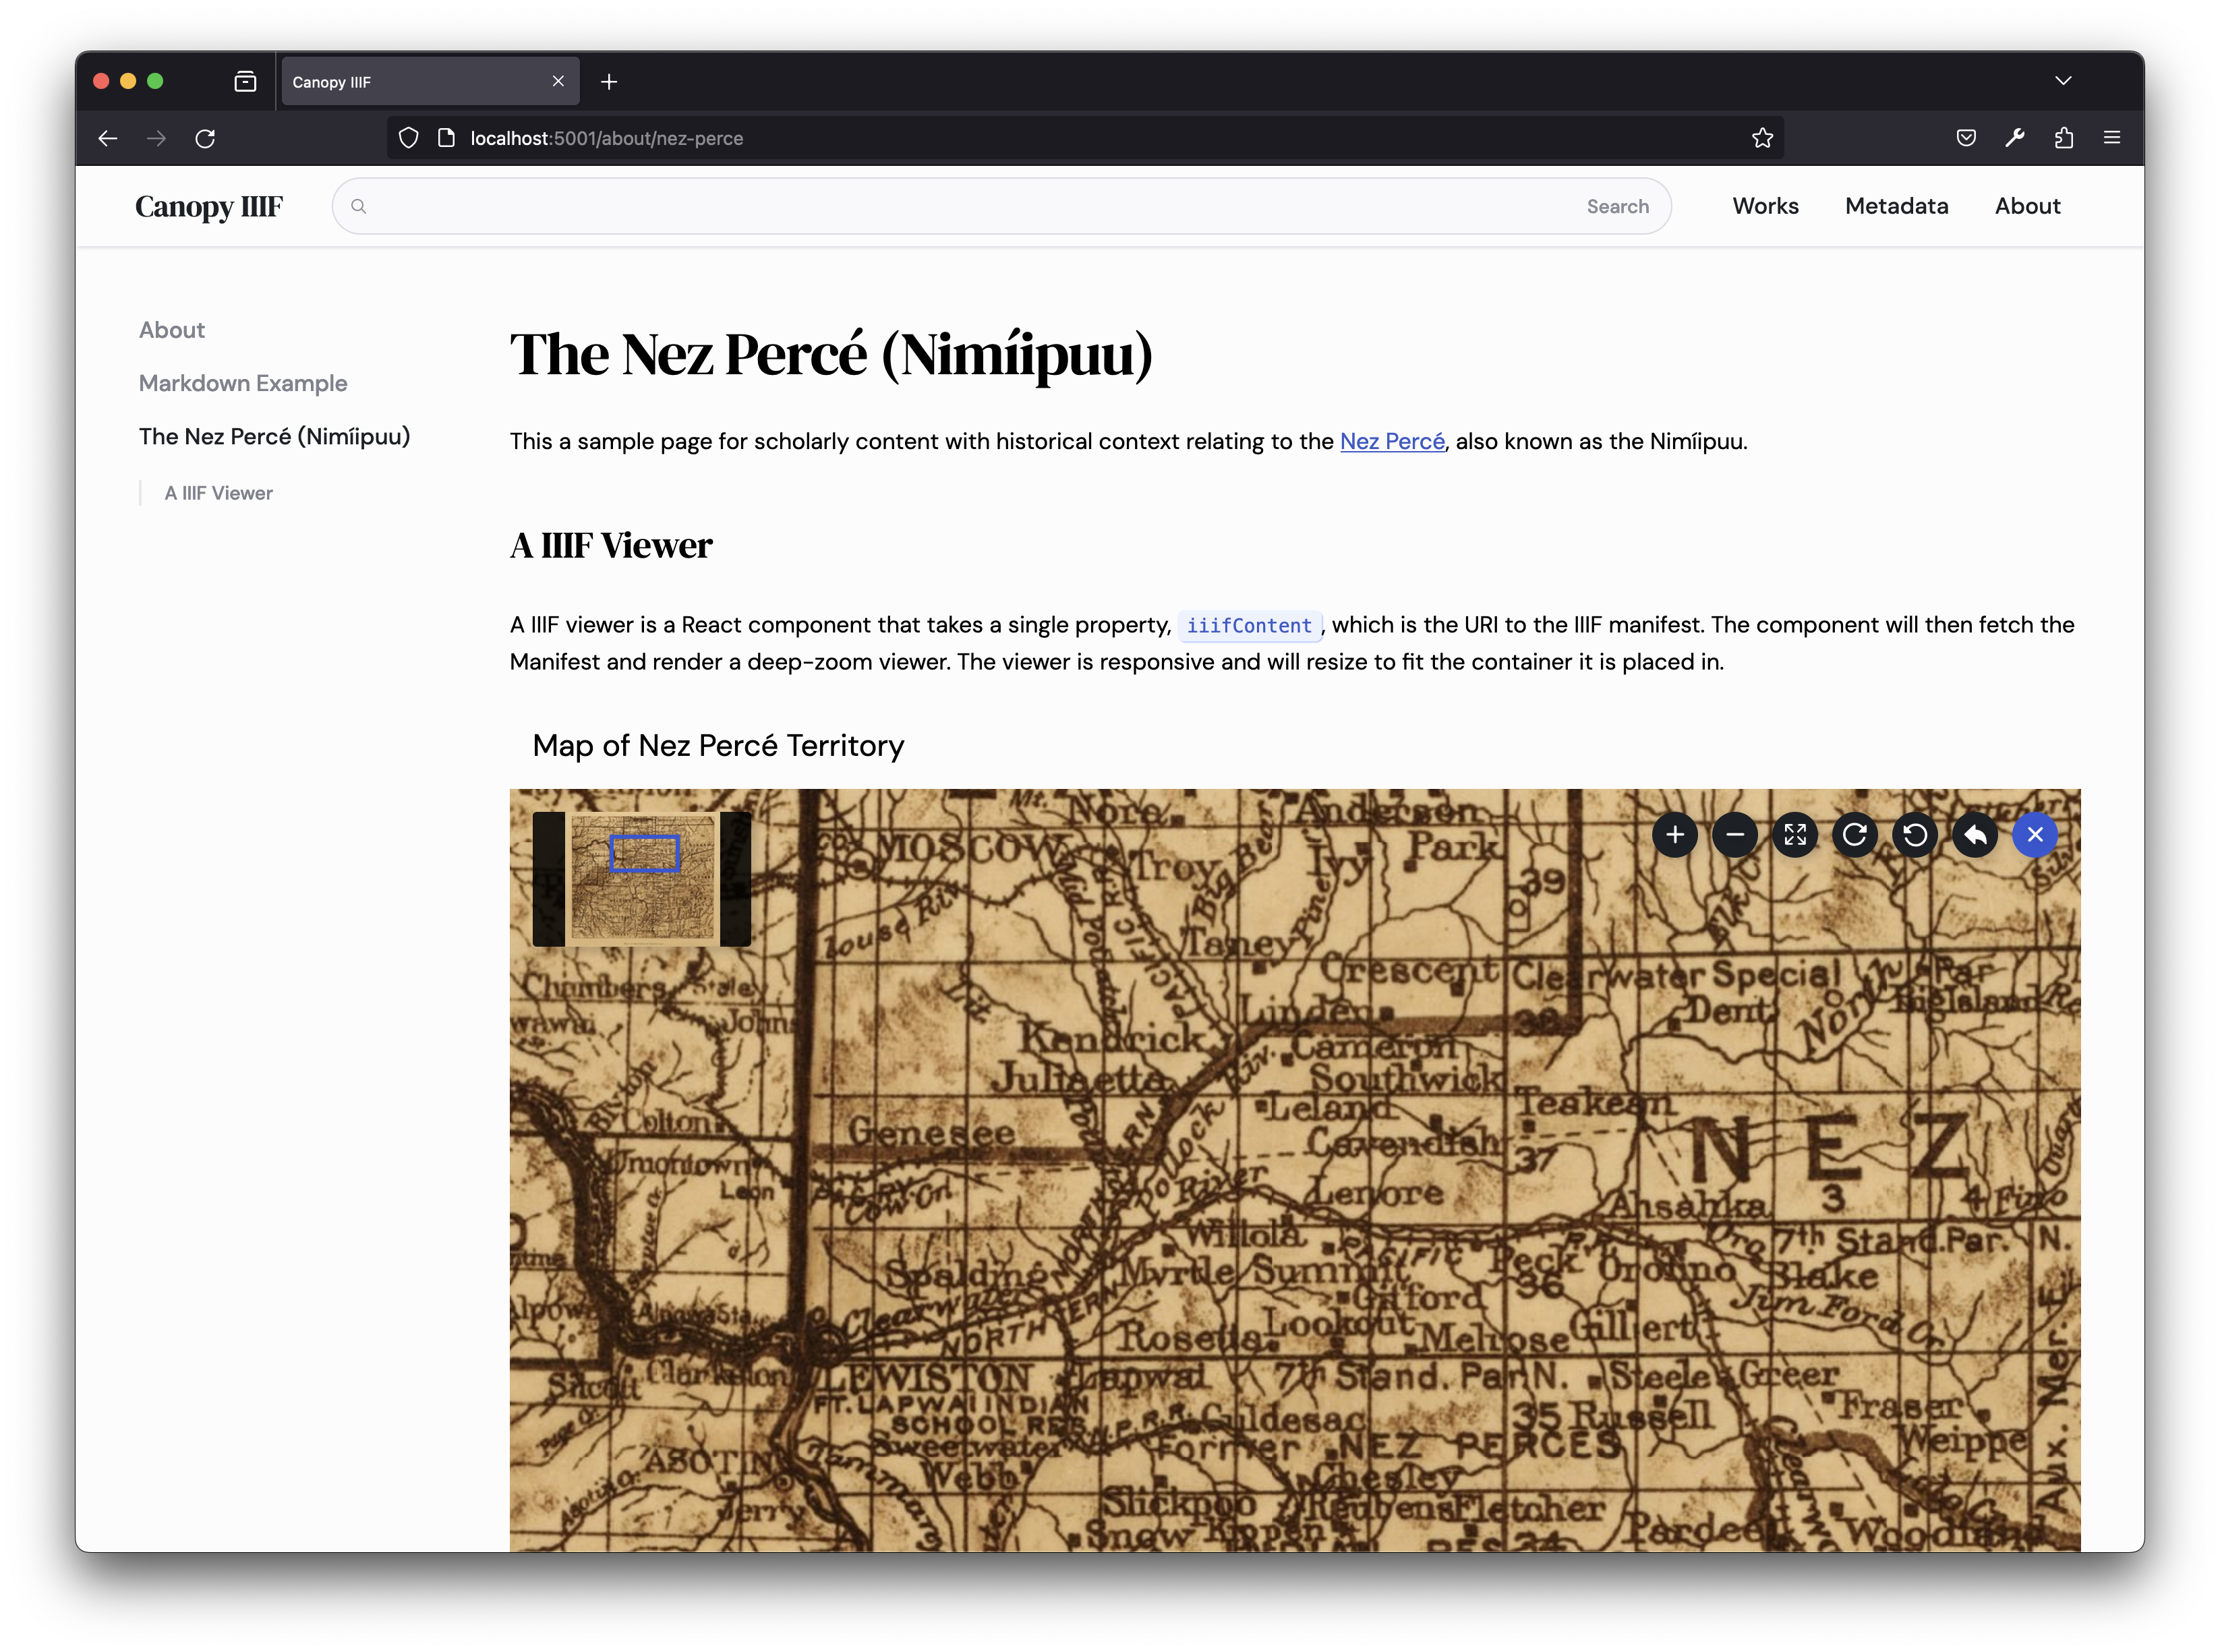Screen dimensions: 2220x1652
Task: Click the zoom out button on map viewer
Action: tap(1736, 835)
